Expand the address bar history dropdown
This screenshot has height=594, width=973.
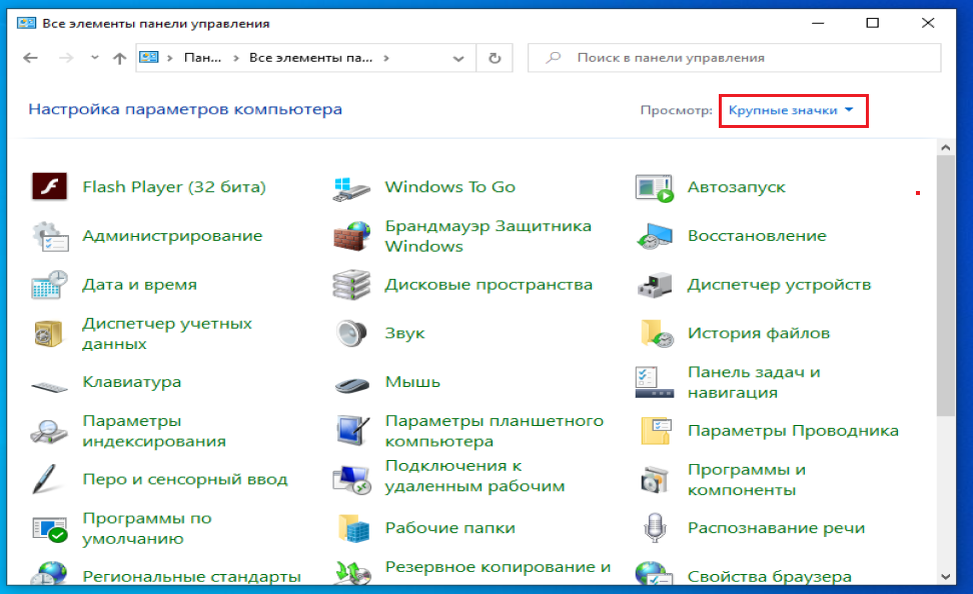pos(459,58)
